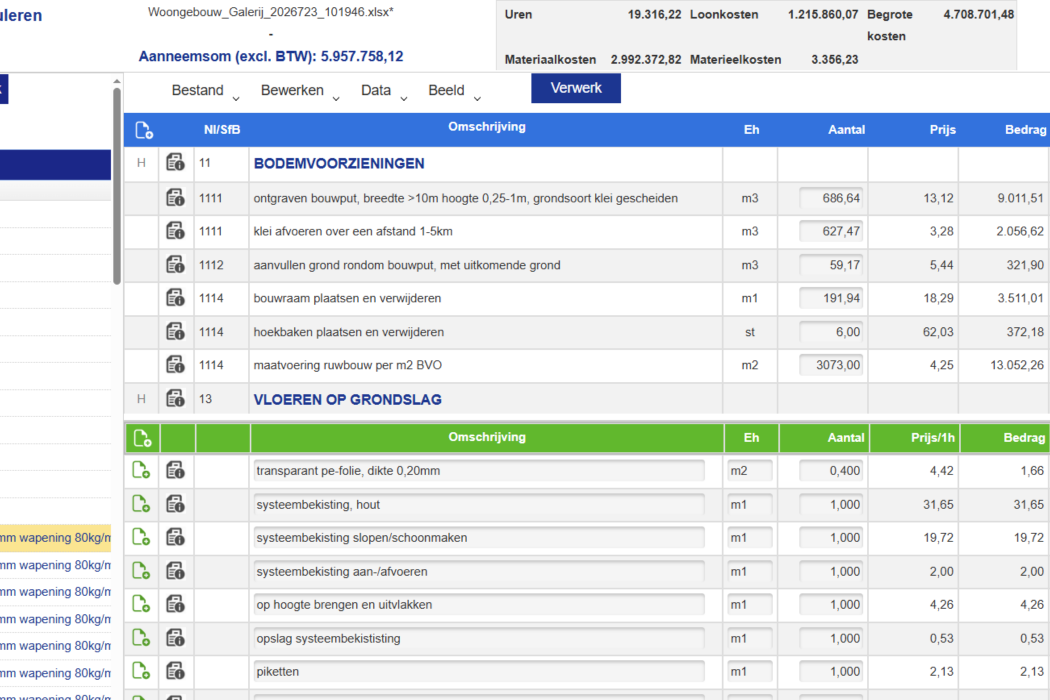Select the highlighted wapening 80kg sidebar item
The image size is (1050, 700).
pyautogui.click(x=56, y=538)
